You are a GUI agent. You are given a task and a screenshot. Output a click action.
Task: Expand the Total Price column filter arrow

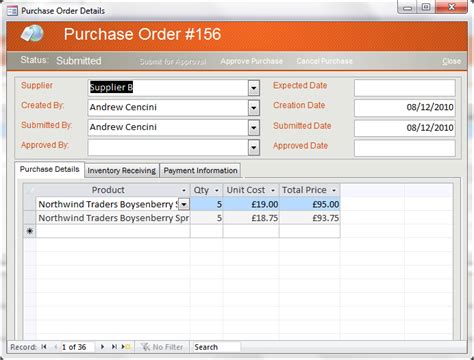point(334,190)
